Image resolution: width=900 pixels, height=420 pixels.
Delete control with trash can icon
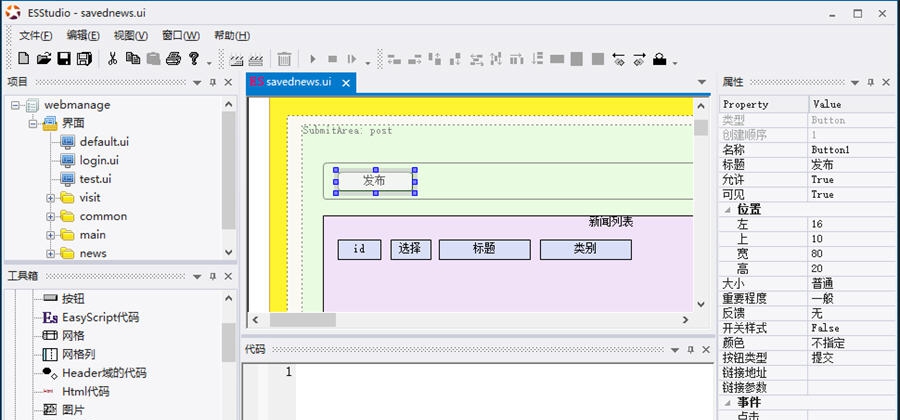[284, 59]
